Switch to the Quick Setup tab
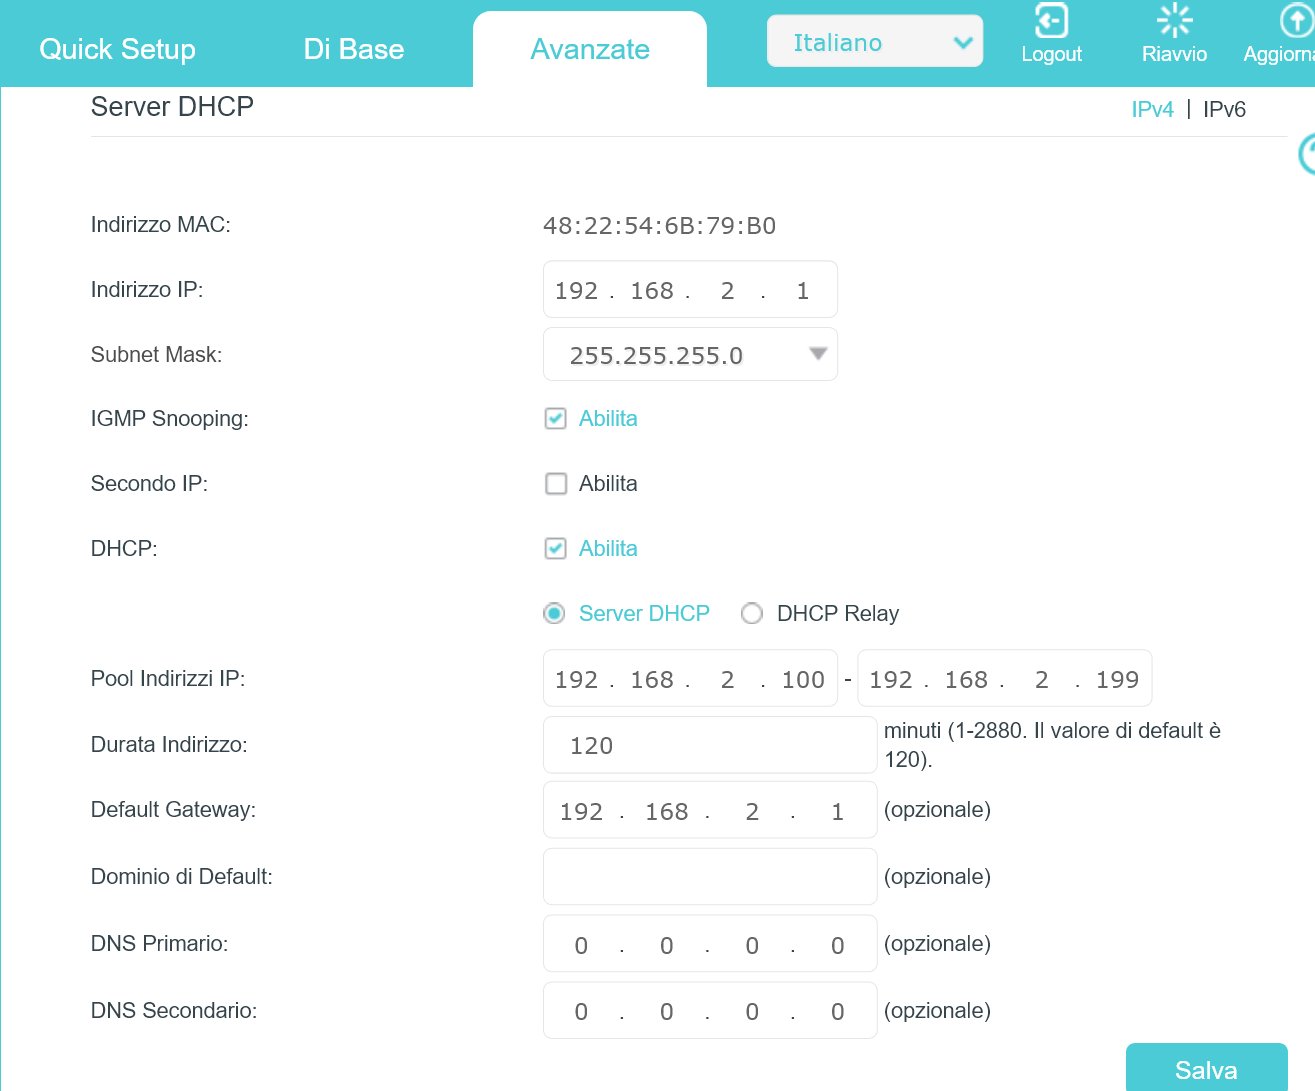The width and height of the screenshot is (1315, 1091). coord(117,49)
